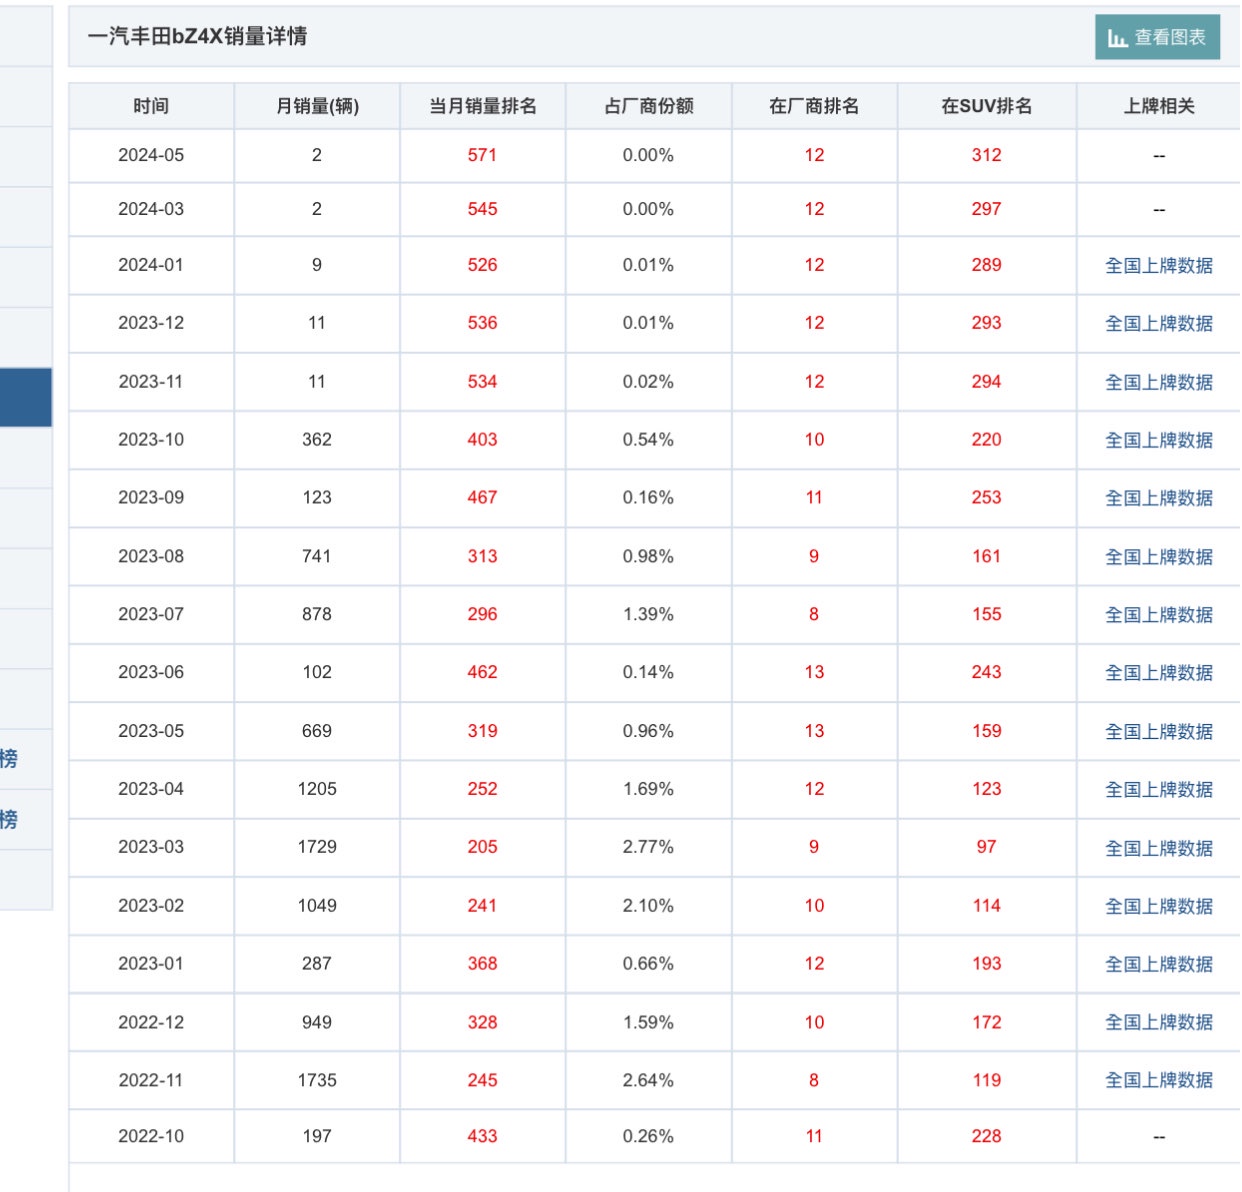Open 全国上牌数据 link for 2023-12
This screenshot has height=1192, width=1242.
(x=1159, y=323)
